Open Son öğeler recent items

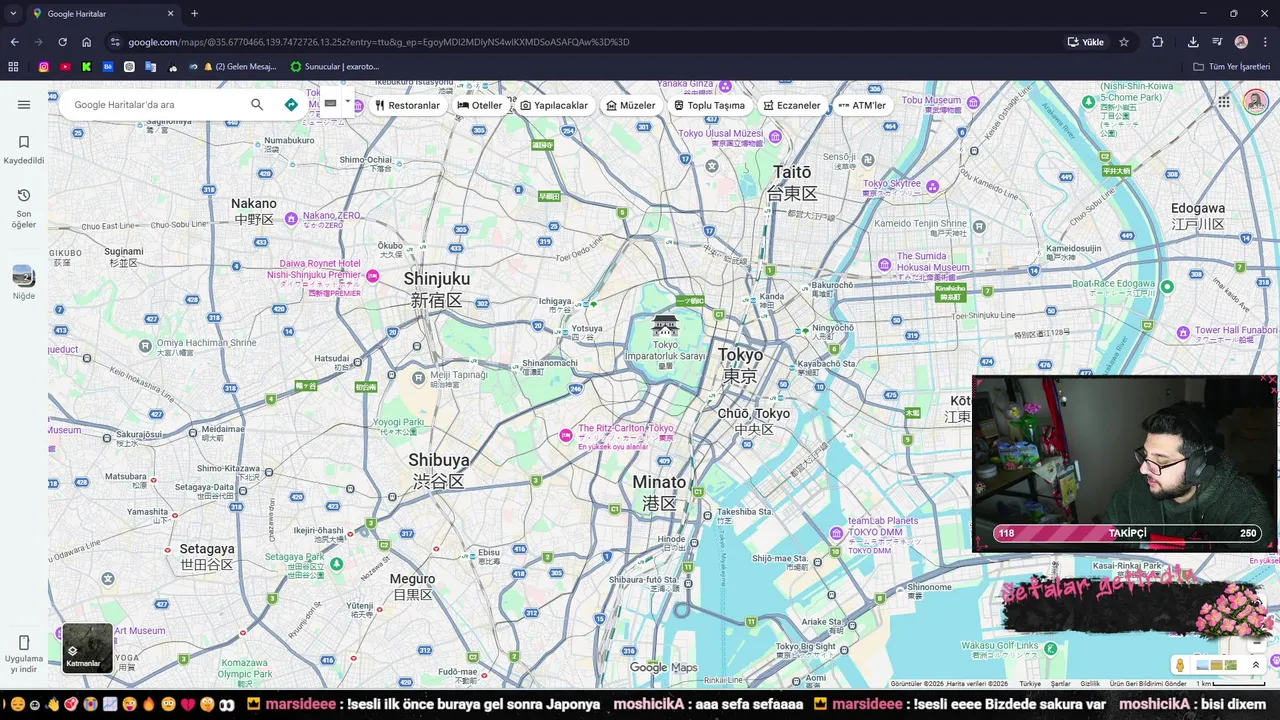click(24, 207)
